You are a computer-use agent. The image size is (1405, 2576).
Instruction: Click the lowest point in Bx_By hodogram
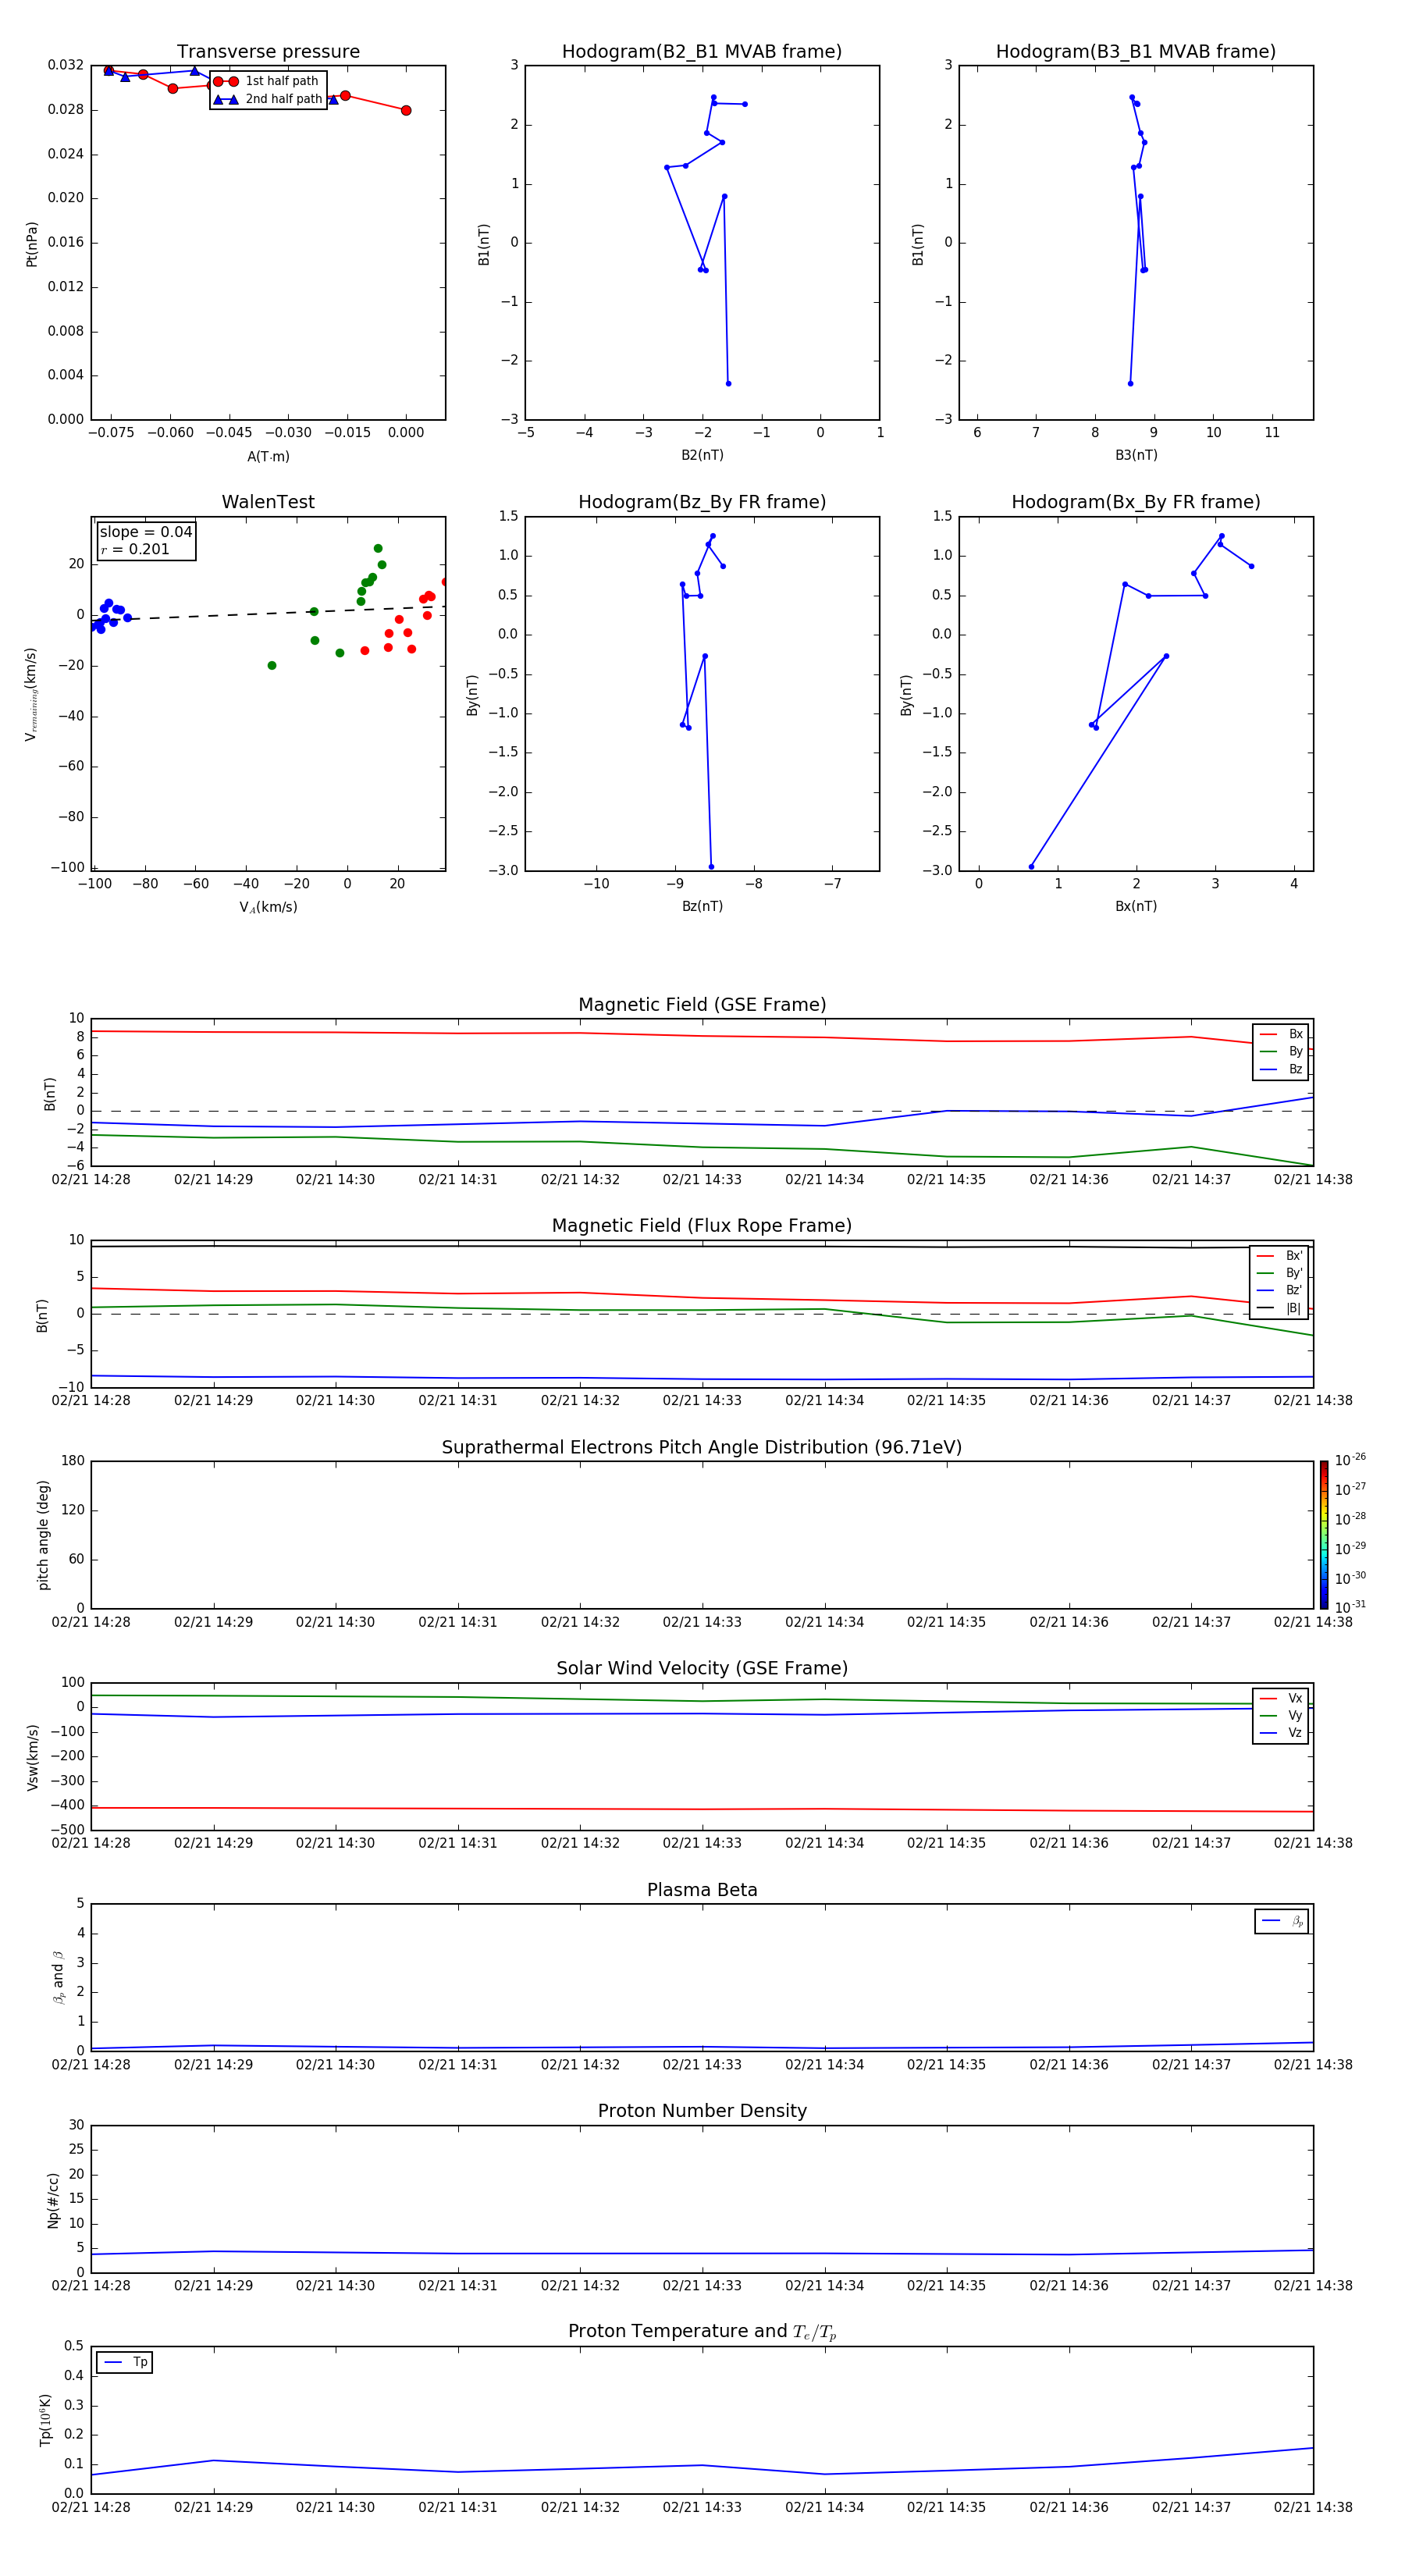[1031, 866]
